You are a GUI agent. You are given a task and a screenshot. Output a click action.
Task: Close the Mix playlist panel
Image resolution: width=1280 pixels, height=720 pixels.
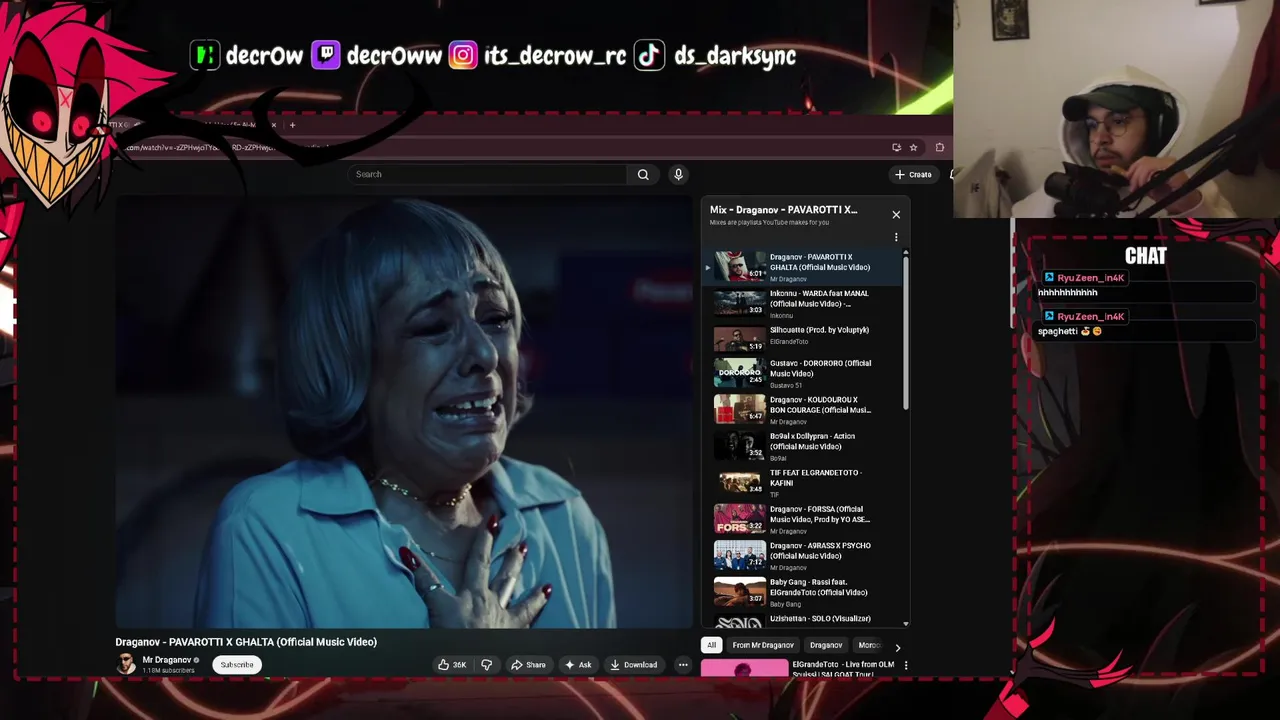(x=896, y=214)
